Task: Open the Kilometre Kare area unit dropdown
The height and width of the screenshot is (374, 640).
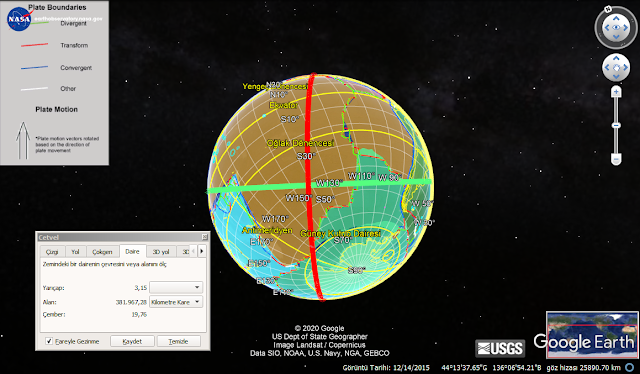Action: [176, 302]
